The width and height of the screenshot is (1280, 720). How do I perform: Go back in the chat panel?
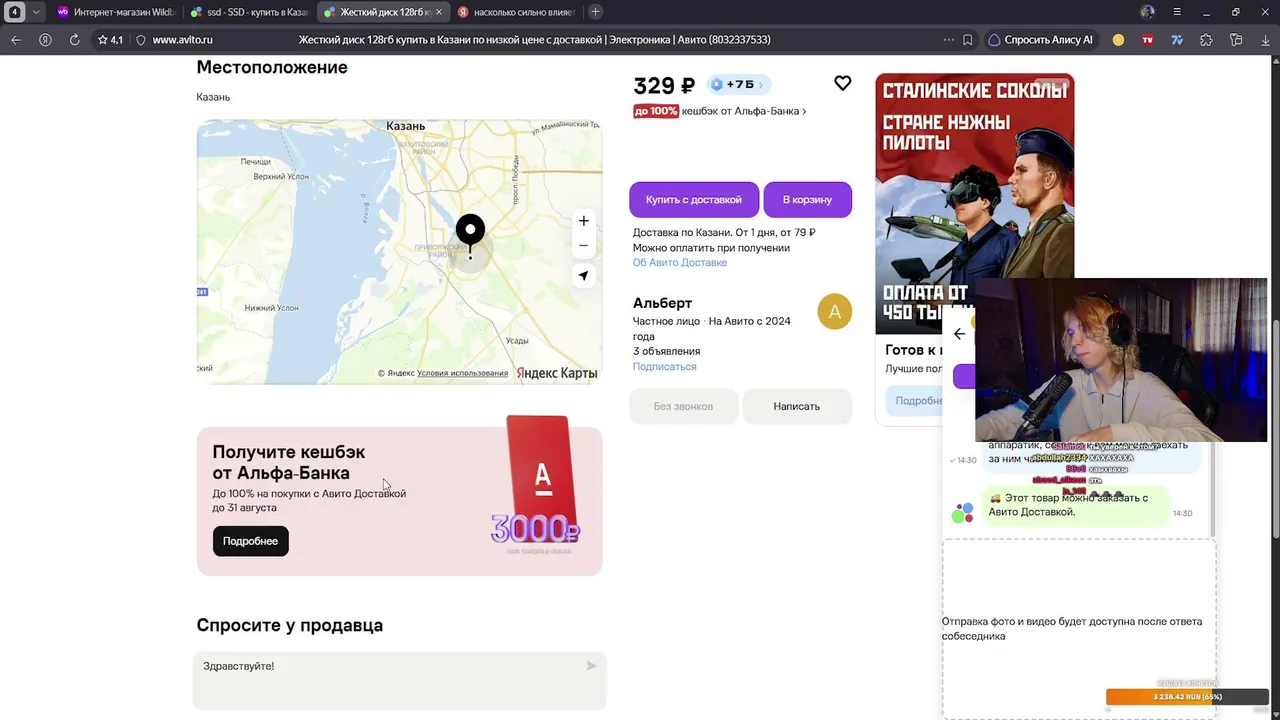959,334
